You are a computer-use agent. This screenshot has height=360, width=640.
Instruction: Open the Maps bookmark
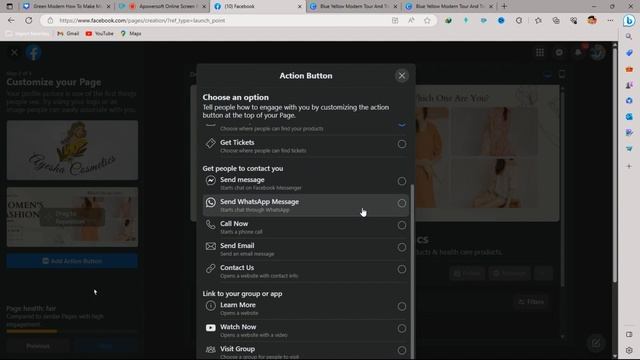tap(131, 33)
